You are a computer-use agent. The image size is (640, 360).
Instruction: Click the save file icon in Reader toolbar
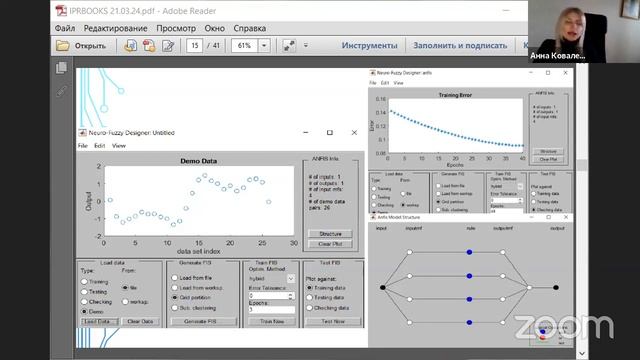pos(131,45)
